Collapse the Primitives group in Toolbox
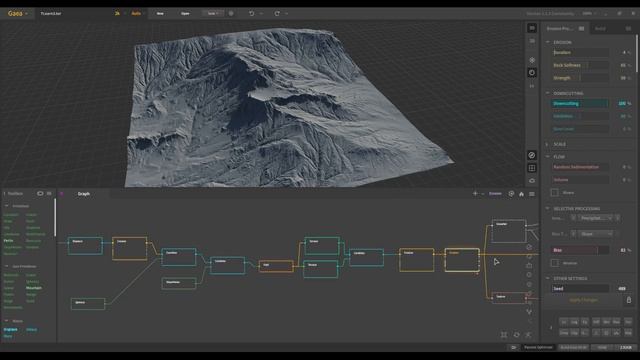 point(7,206)
